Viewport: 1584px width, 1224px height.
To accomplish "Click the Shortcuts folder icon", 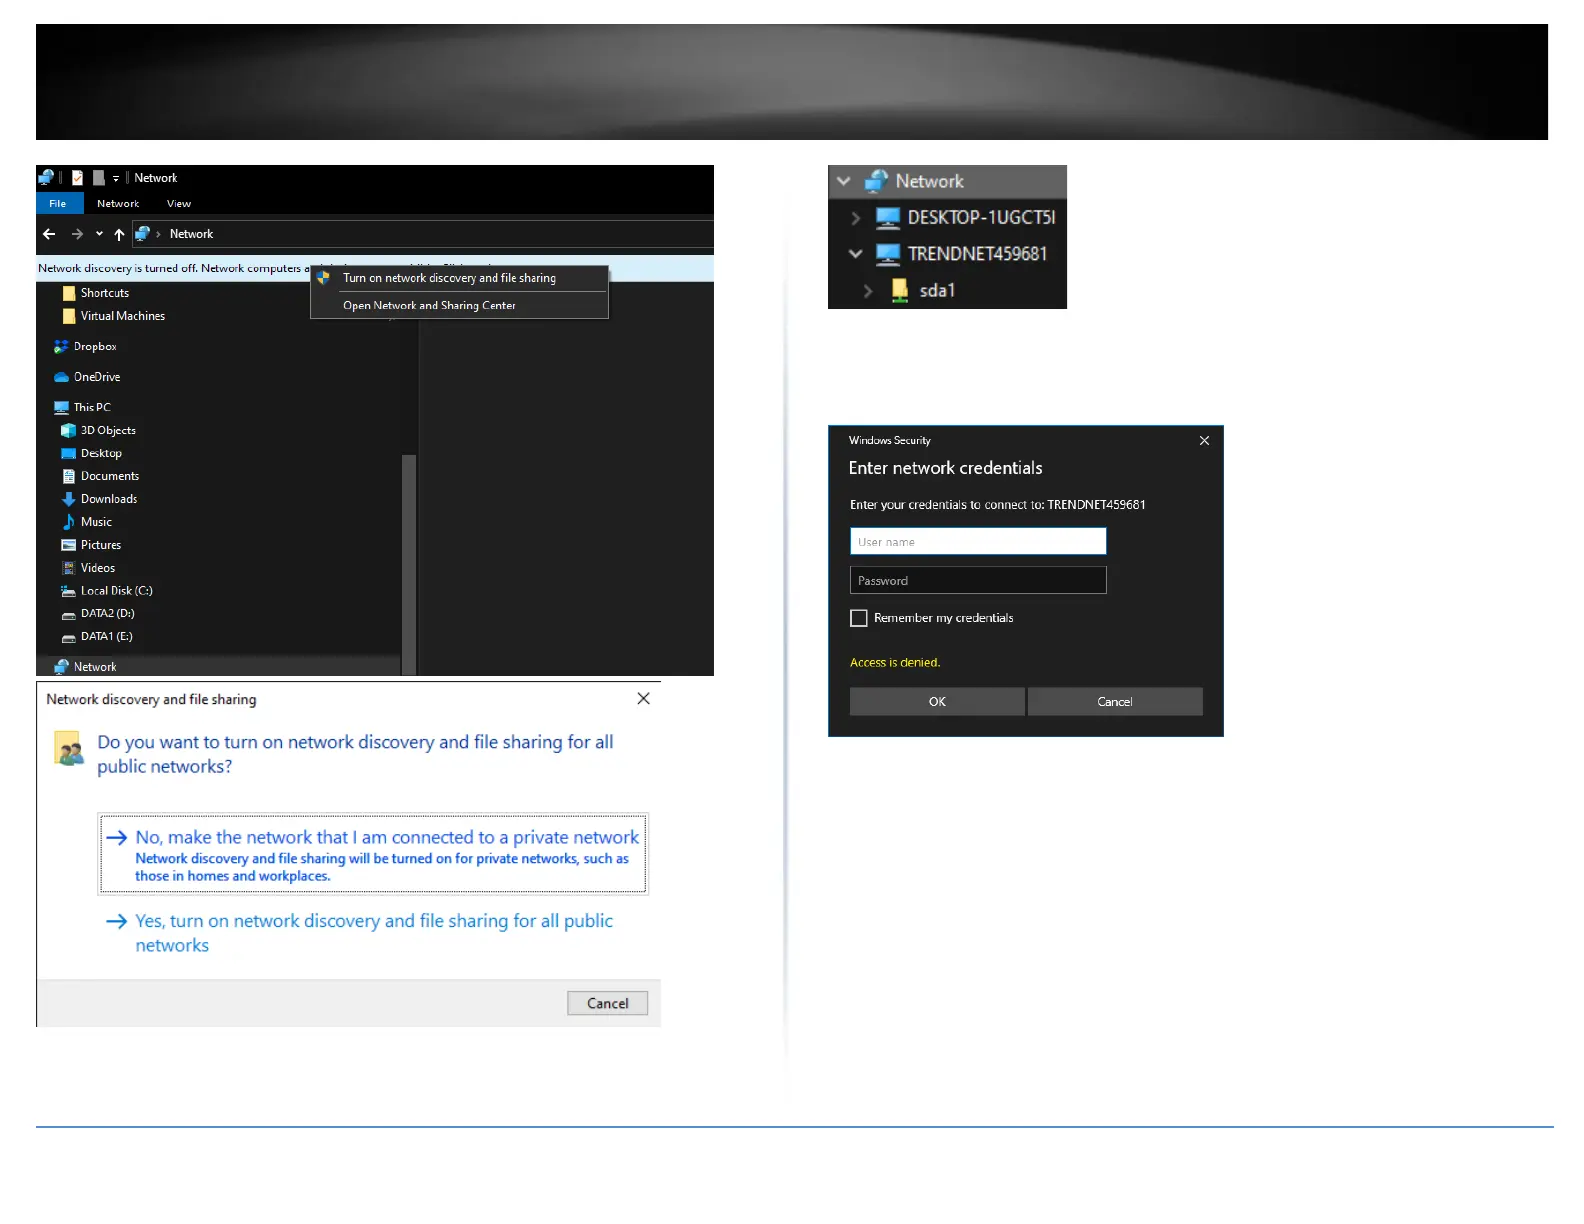I will pyautogui.click(x=69, y=293).
